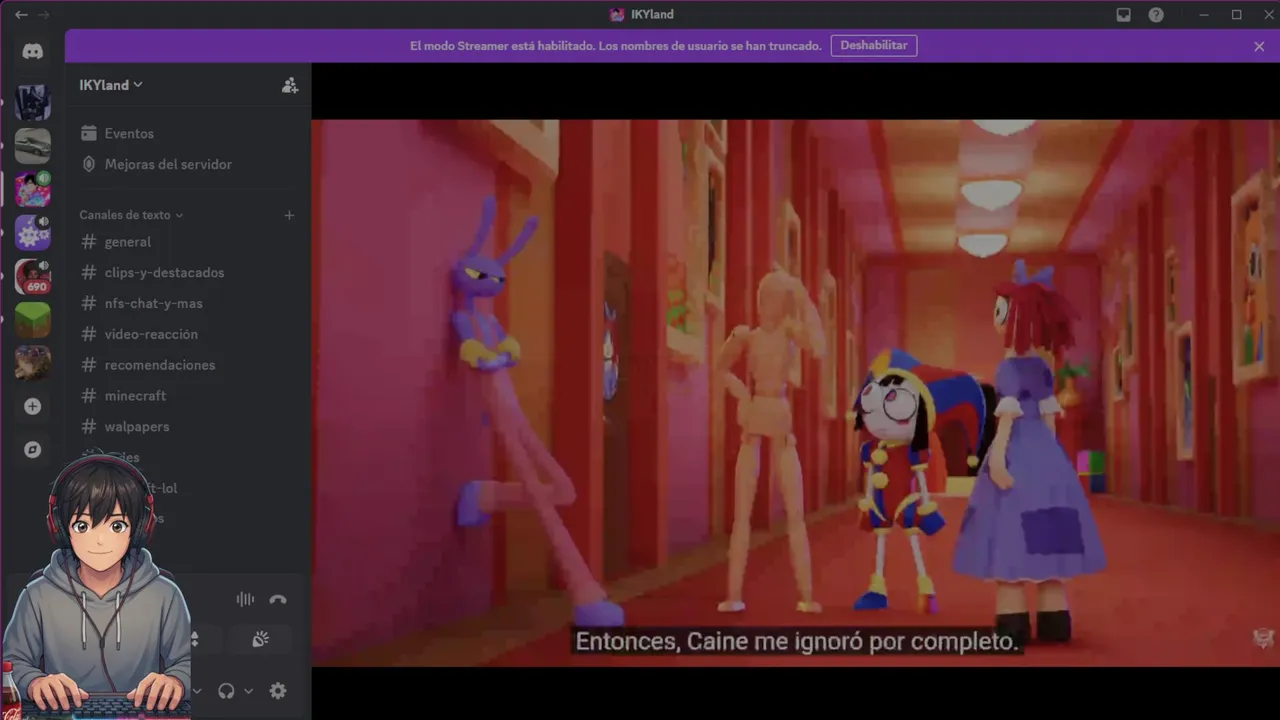The image size is (1280, 720).
Task: Open Discord help icon
Action: pos(1156,15)
